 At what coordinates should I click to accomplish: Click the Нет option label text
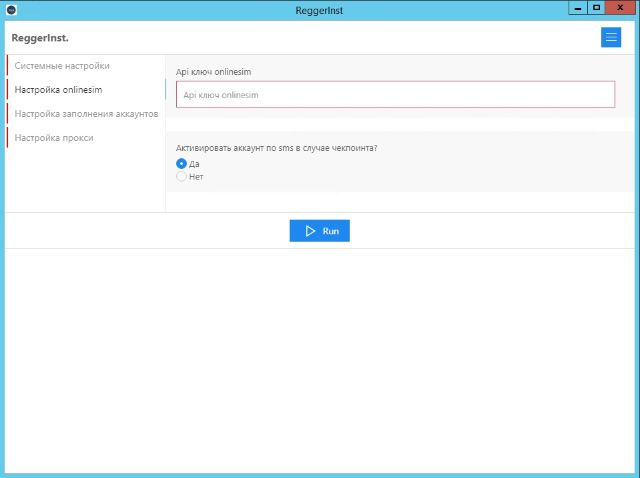click(x=196, y=177)
